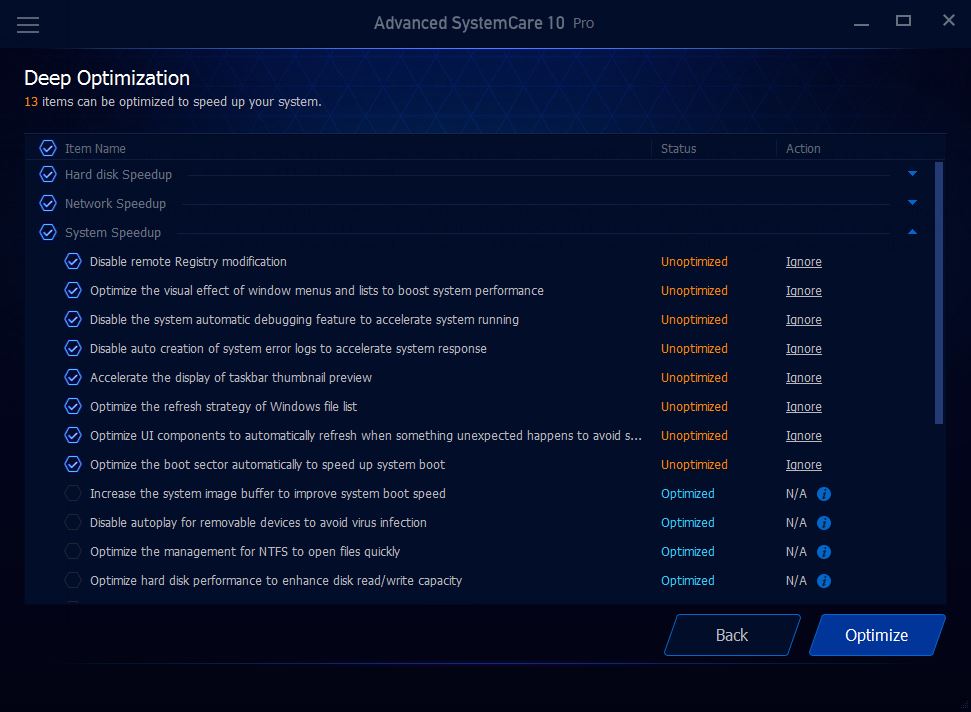Image resolution: width=971 pixels, height=712 pixels.
Task: Check Increase the system image buffer item
Action: [x=73, y=493]
